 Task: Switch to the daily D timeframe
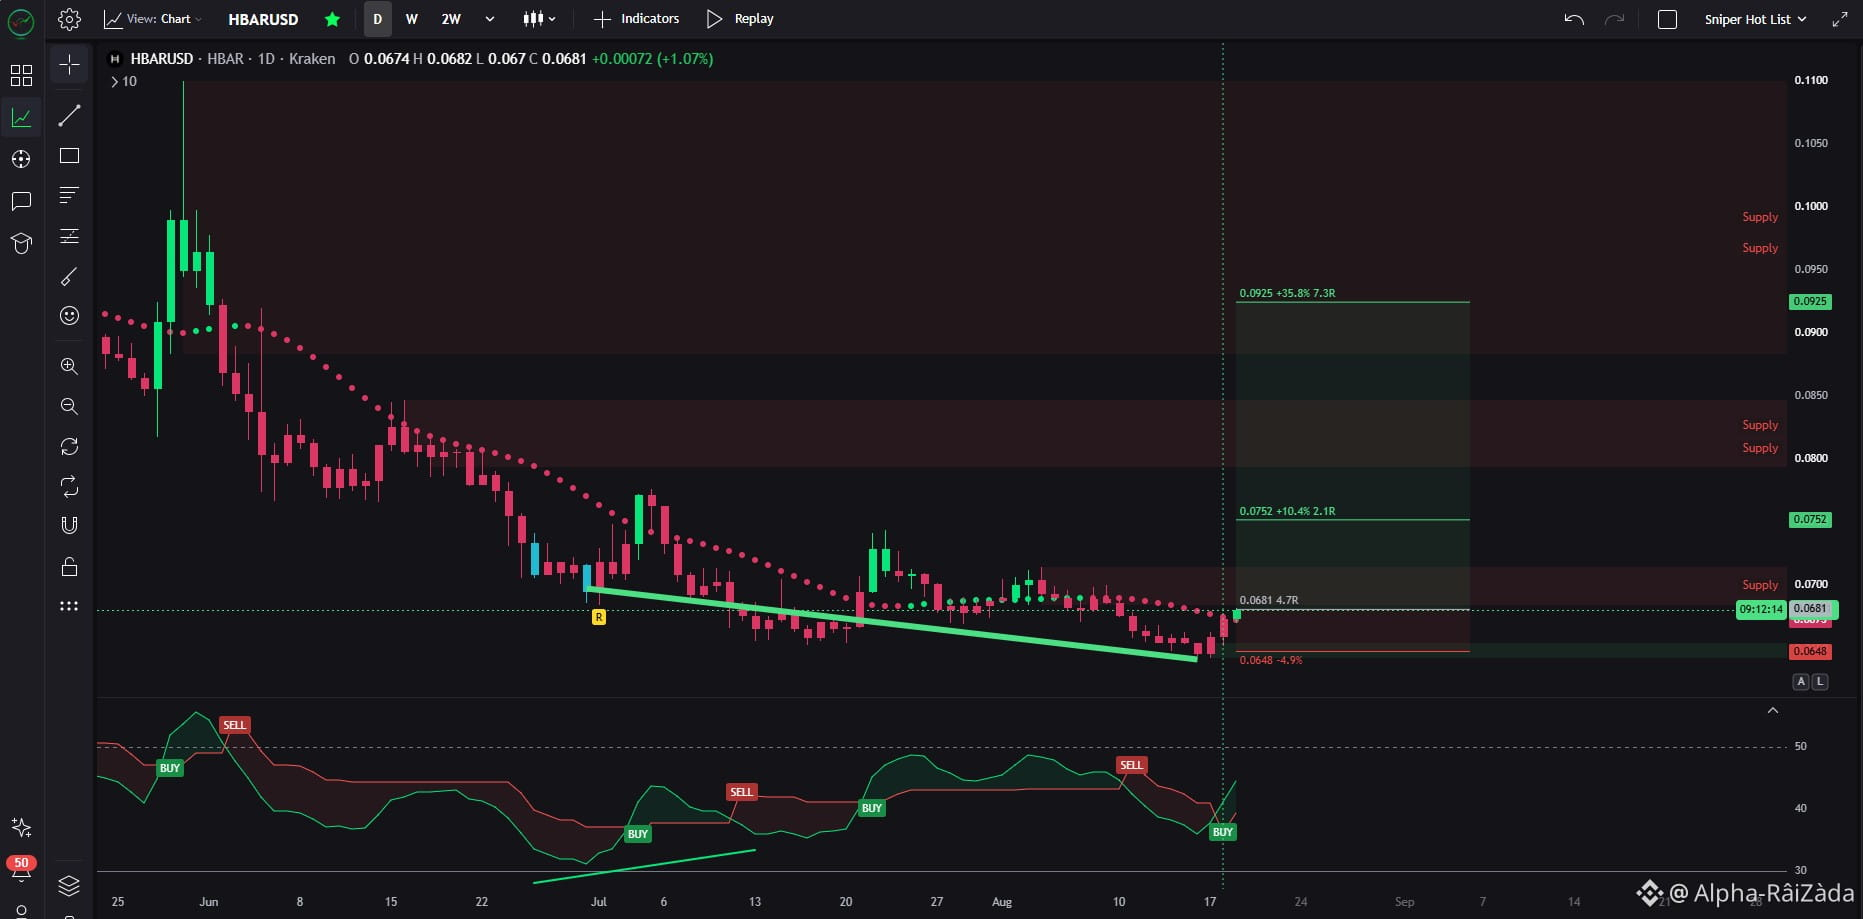[x=377, y=19]
